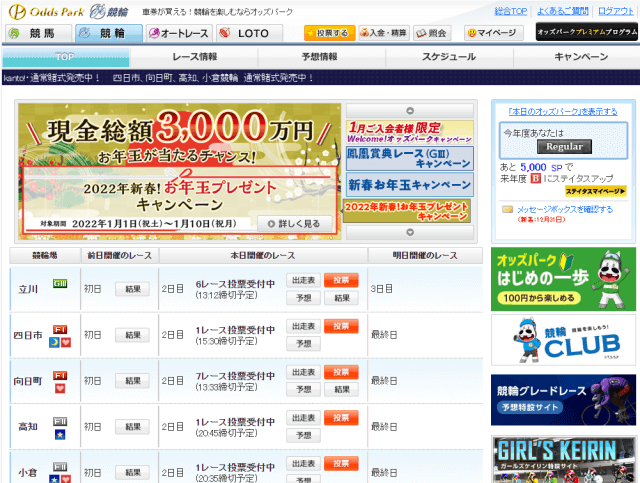The height and width of the screenshot is (483, 640).
Task: Open the オートレース tab
Action: [x=179, y=33]
